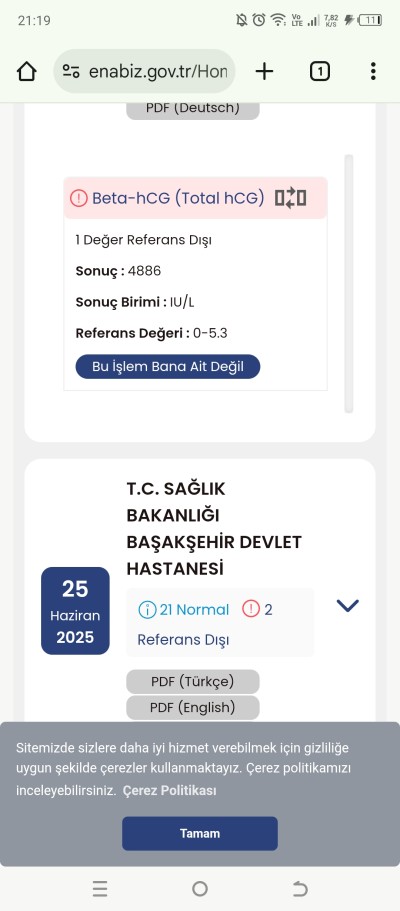Click the results panel vertical scrollbar
The image size is (400, 911).
pos(349,284)
